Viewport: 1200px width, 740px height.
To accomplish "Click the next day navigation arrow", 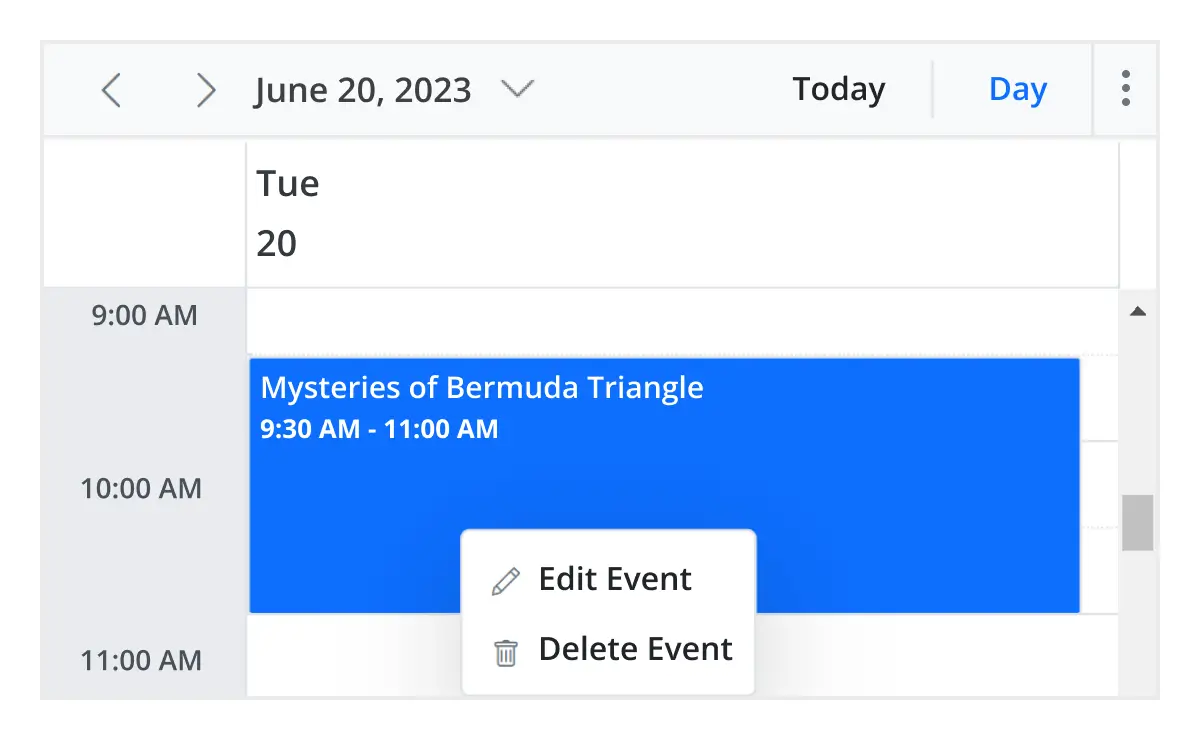I will 206,89.
